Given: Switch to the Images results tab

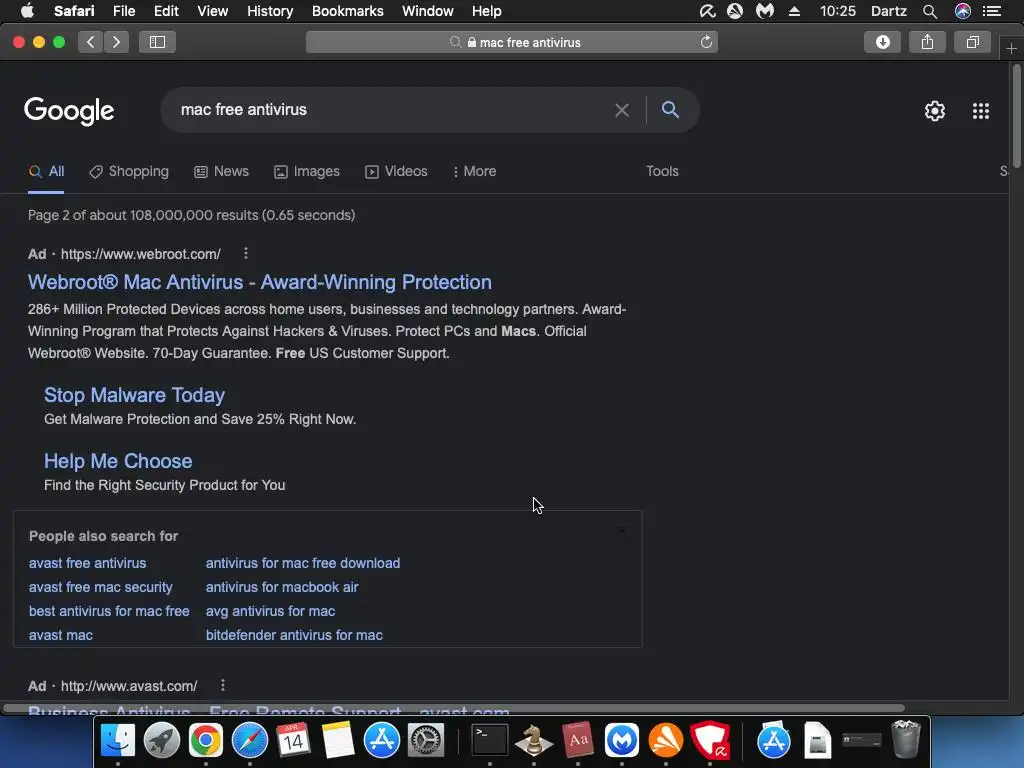Looking at the screenshot, I should pyautogui.click(x=307, y=171).
